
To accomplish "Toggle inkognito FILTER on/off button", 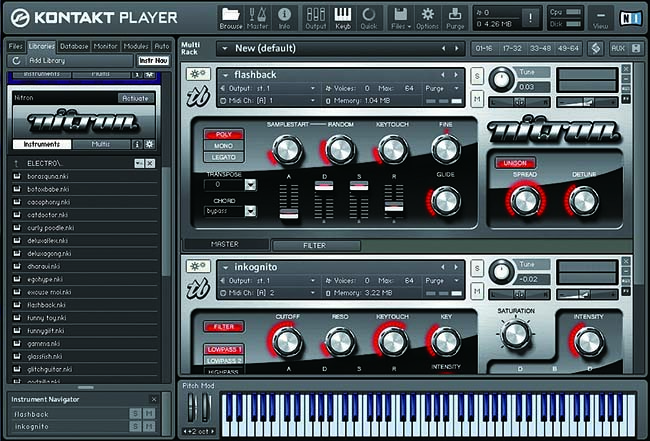I will coord(223,327).
